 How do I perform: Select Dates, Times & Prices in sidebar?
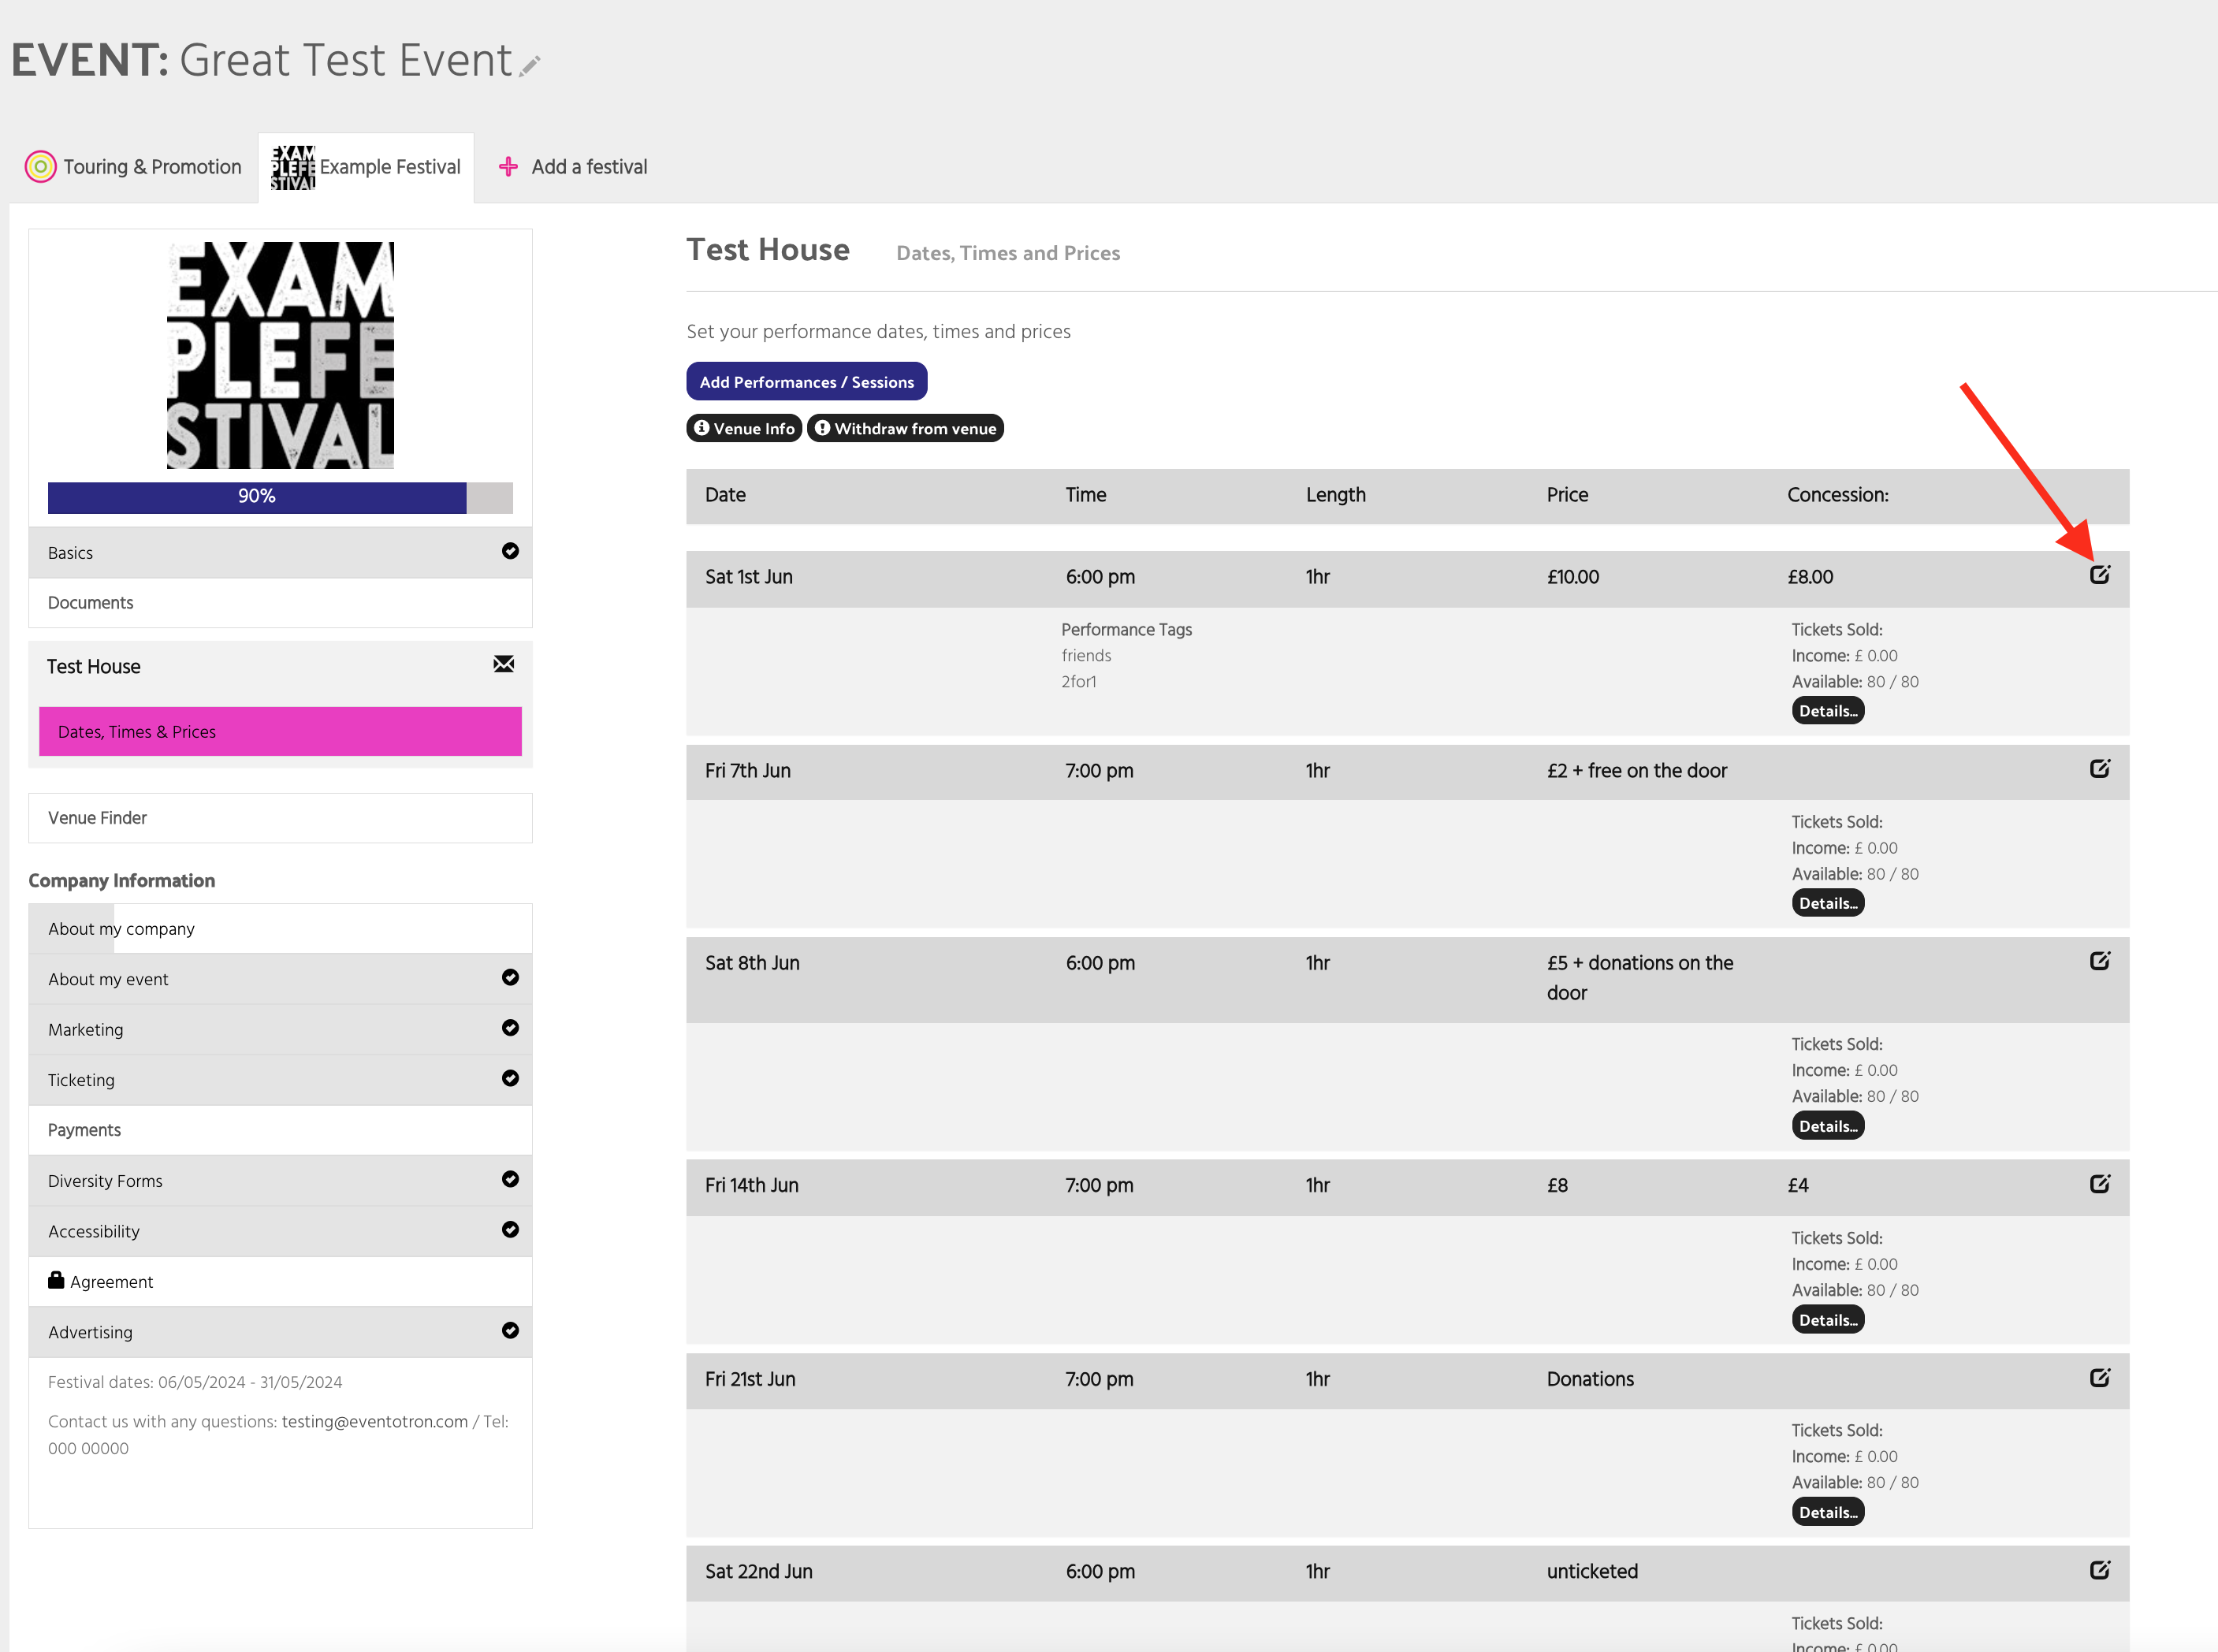[x=280, y=732]
